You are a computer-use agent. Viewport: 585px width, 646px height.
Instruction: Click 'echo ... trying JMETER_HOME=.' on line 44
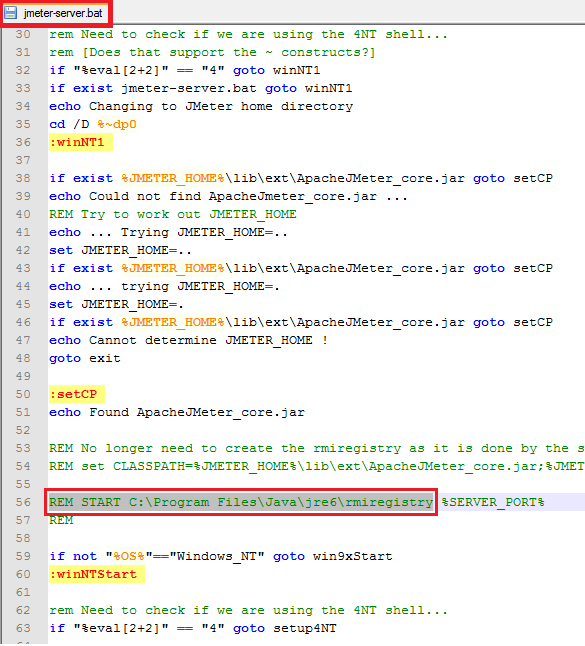pos(164,286)
